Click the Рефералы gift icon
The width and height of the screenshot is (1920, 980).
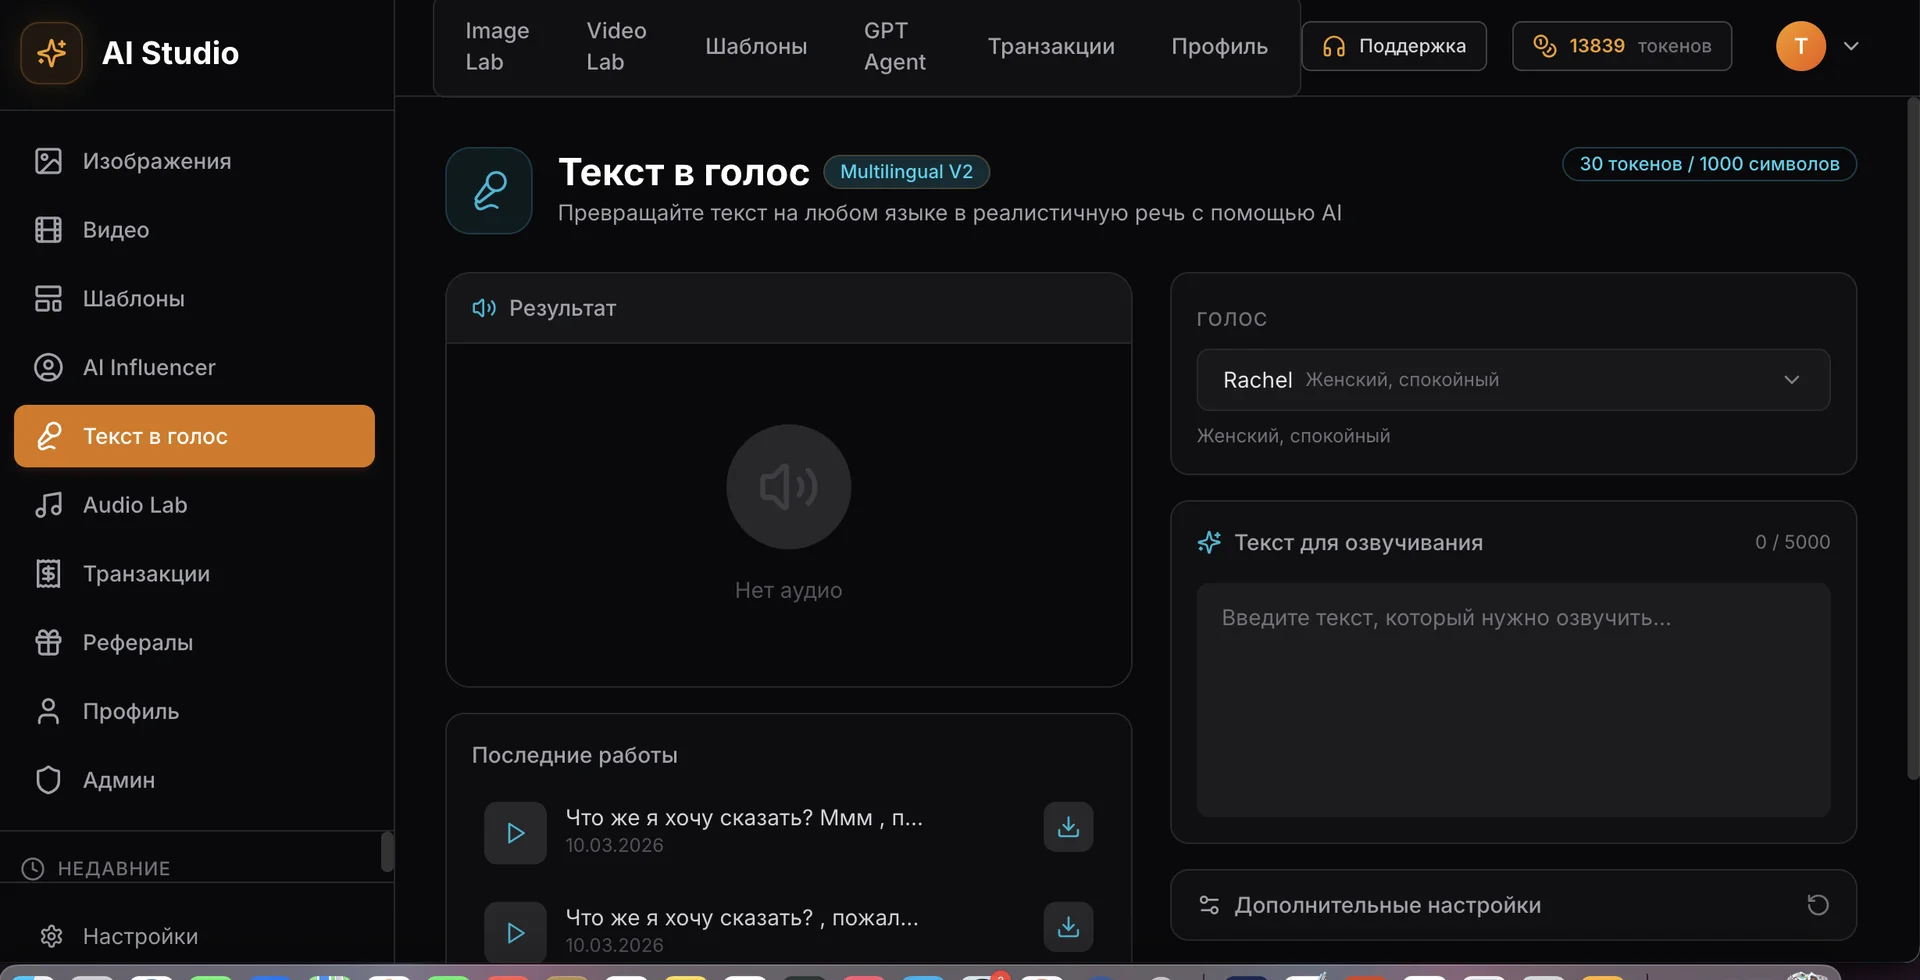pyautogui.click(x=48, y=642)
